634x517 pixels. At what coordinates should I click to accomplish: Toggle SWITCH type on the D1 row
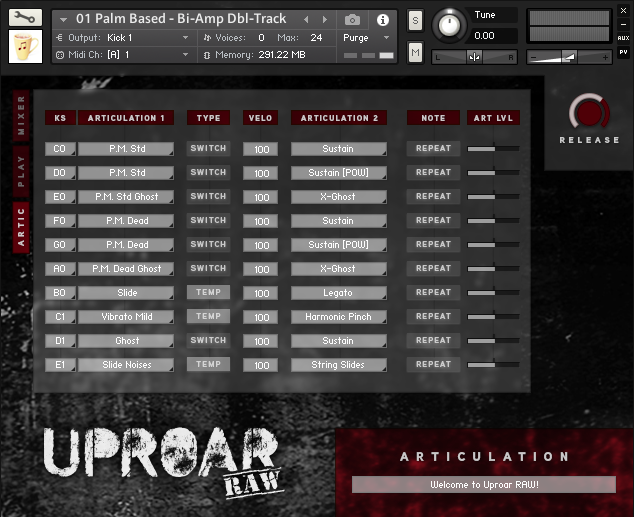coord(208,340)
